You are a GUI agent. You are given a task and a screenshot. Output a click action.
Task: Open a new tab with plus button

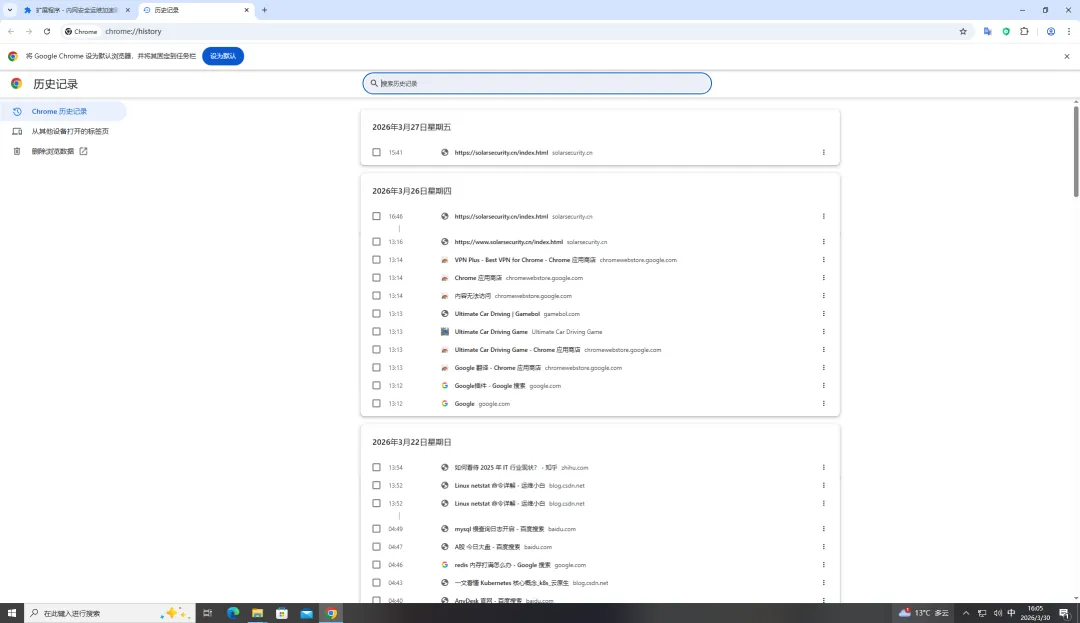coord(264,10)
